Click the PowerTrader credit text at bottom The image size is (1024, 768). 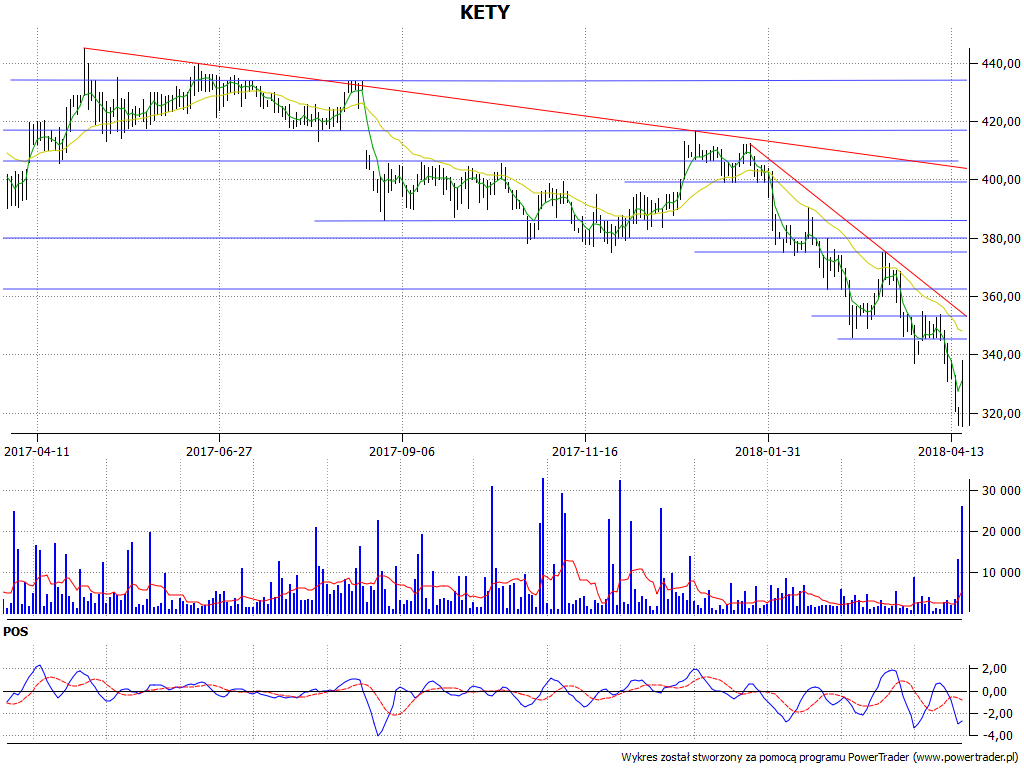[x=821, y=758]
